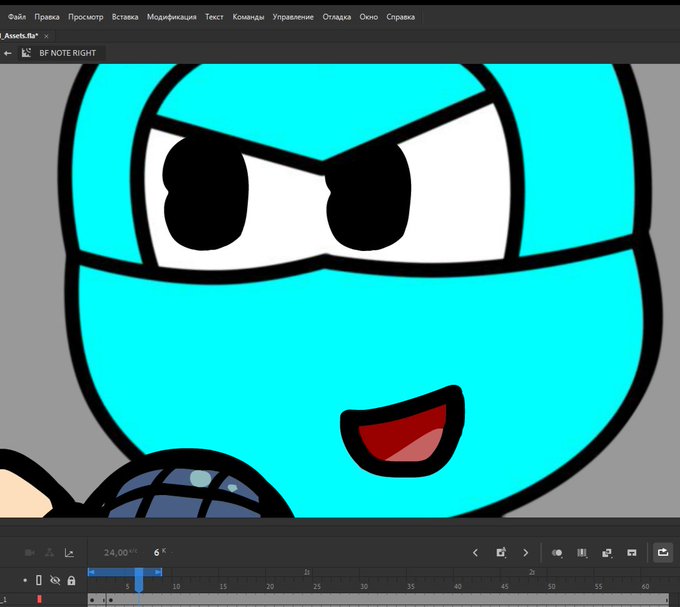
Task: Toggle the loop playback button
Action: 663,552
